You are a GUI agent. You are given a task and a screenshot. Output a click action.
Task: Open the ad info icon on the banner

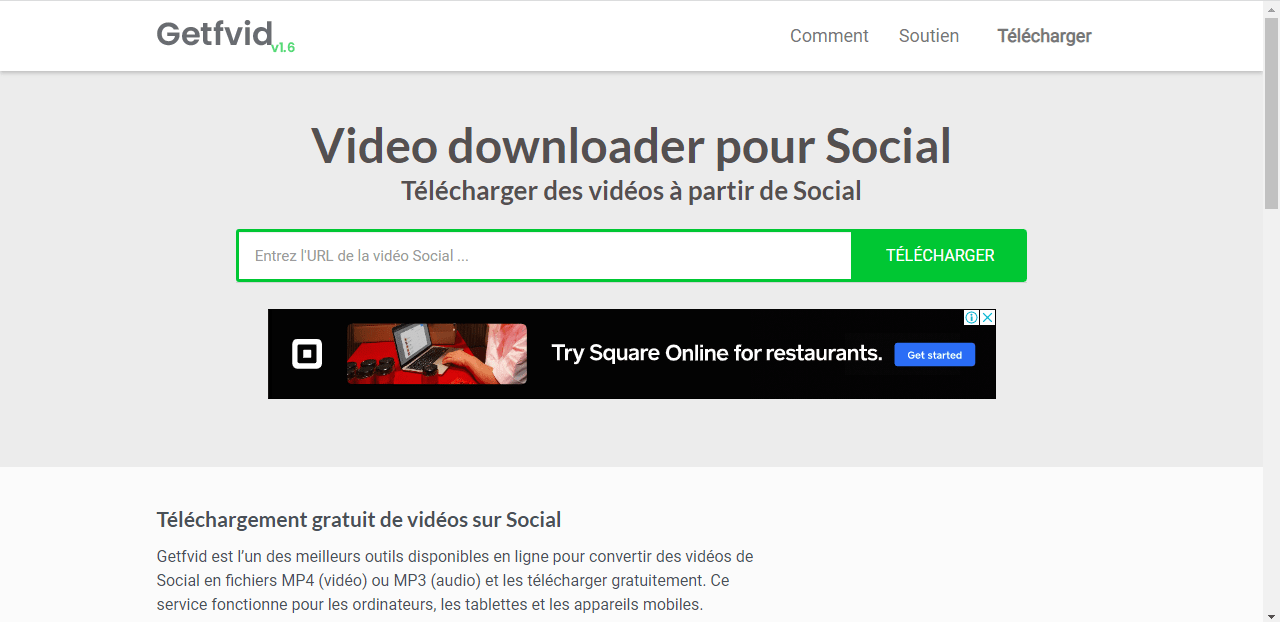tap(971, 317)
